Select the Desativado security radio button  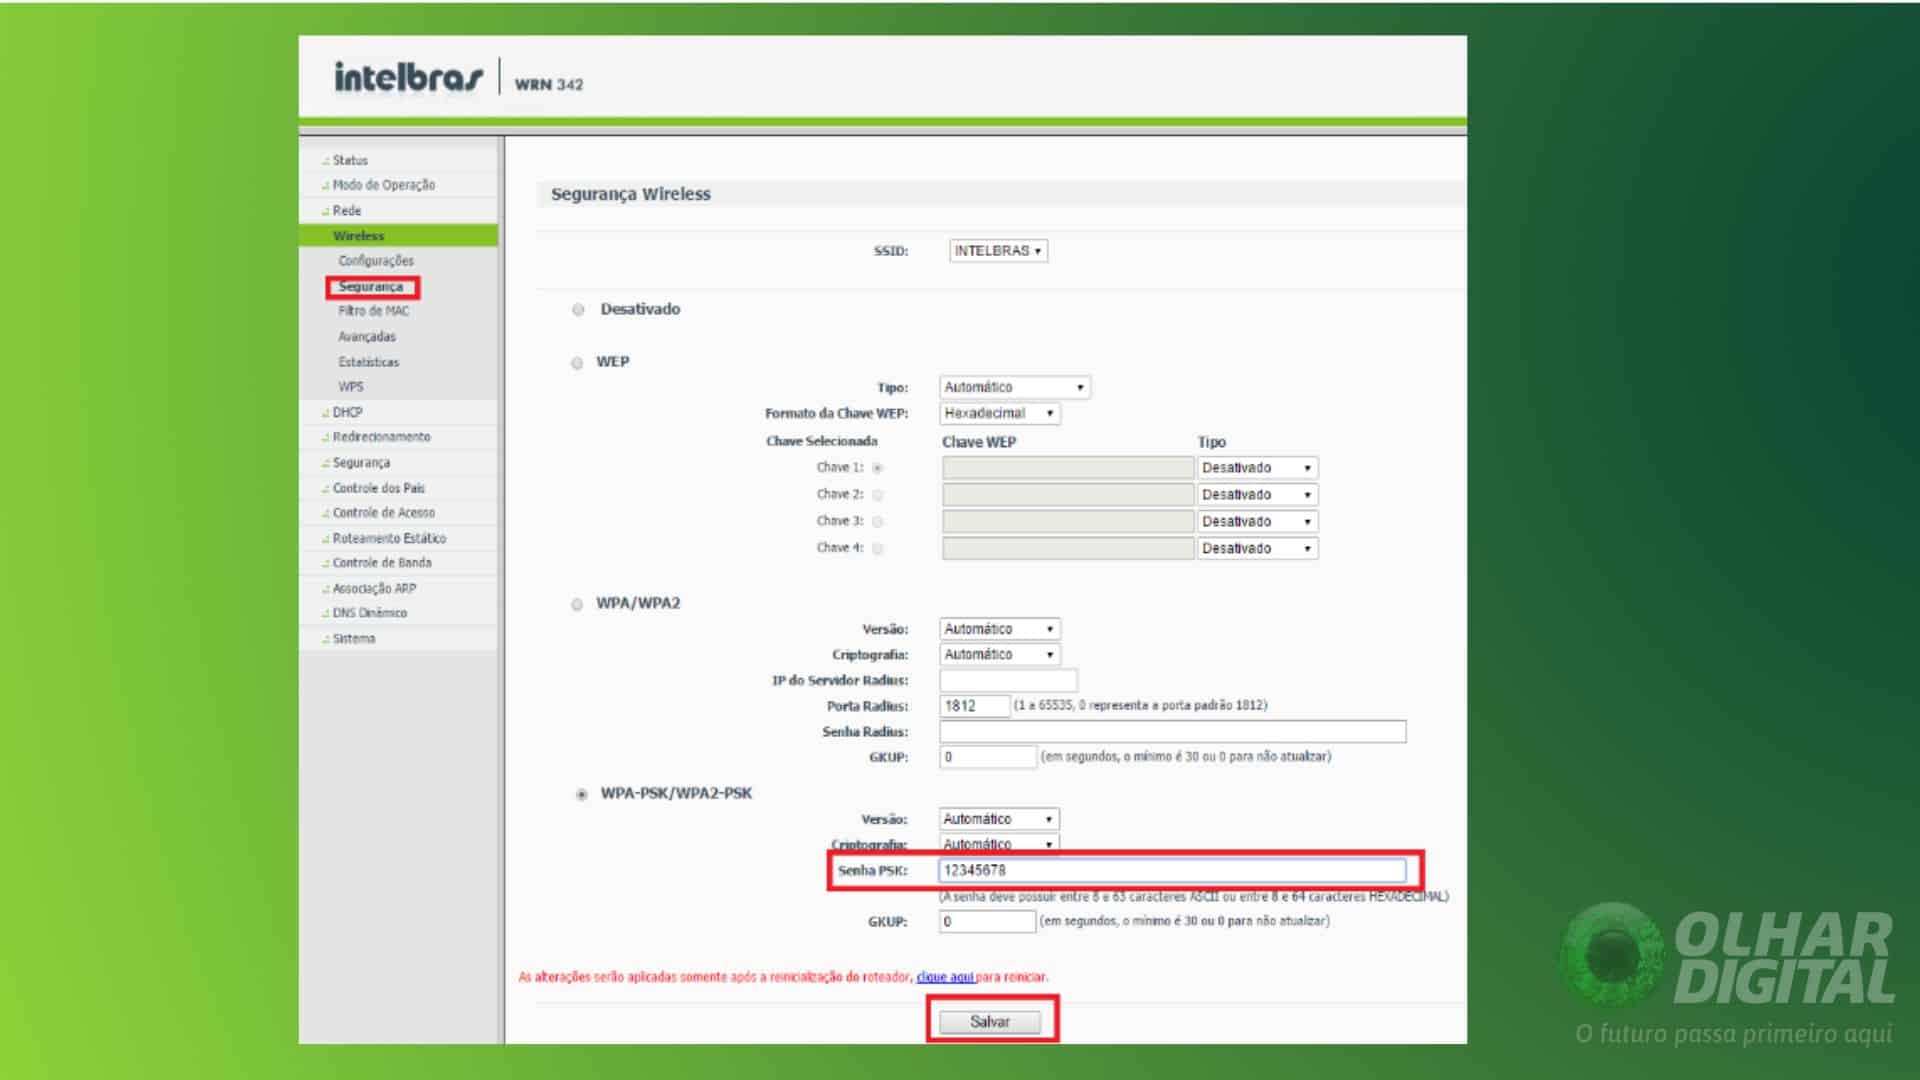pyautogui.click(x=578, y=310)
